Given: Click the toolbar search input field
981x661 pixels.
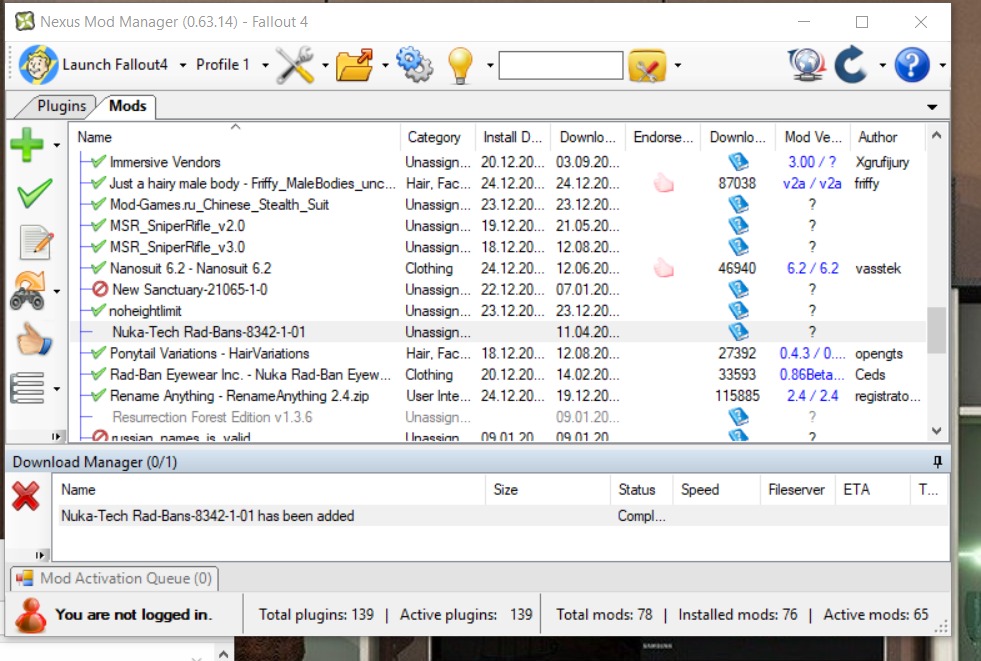Looking at the screenshot, I should pyautogui.click(x=561, y=65).
